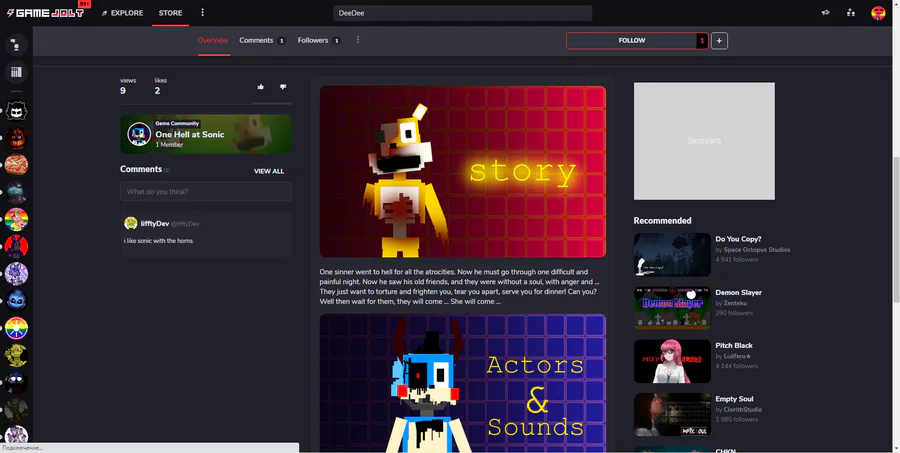Open the teal creature community in sidebar

pyautogui.click(x=16, y=192)
